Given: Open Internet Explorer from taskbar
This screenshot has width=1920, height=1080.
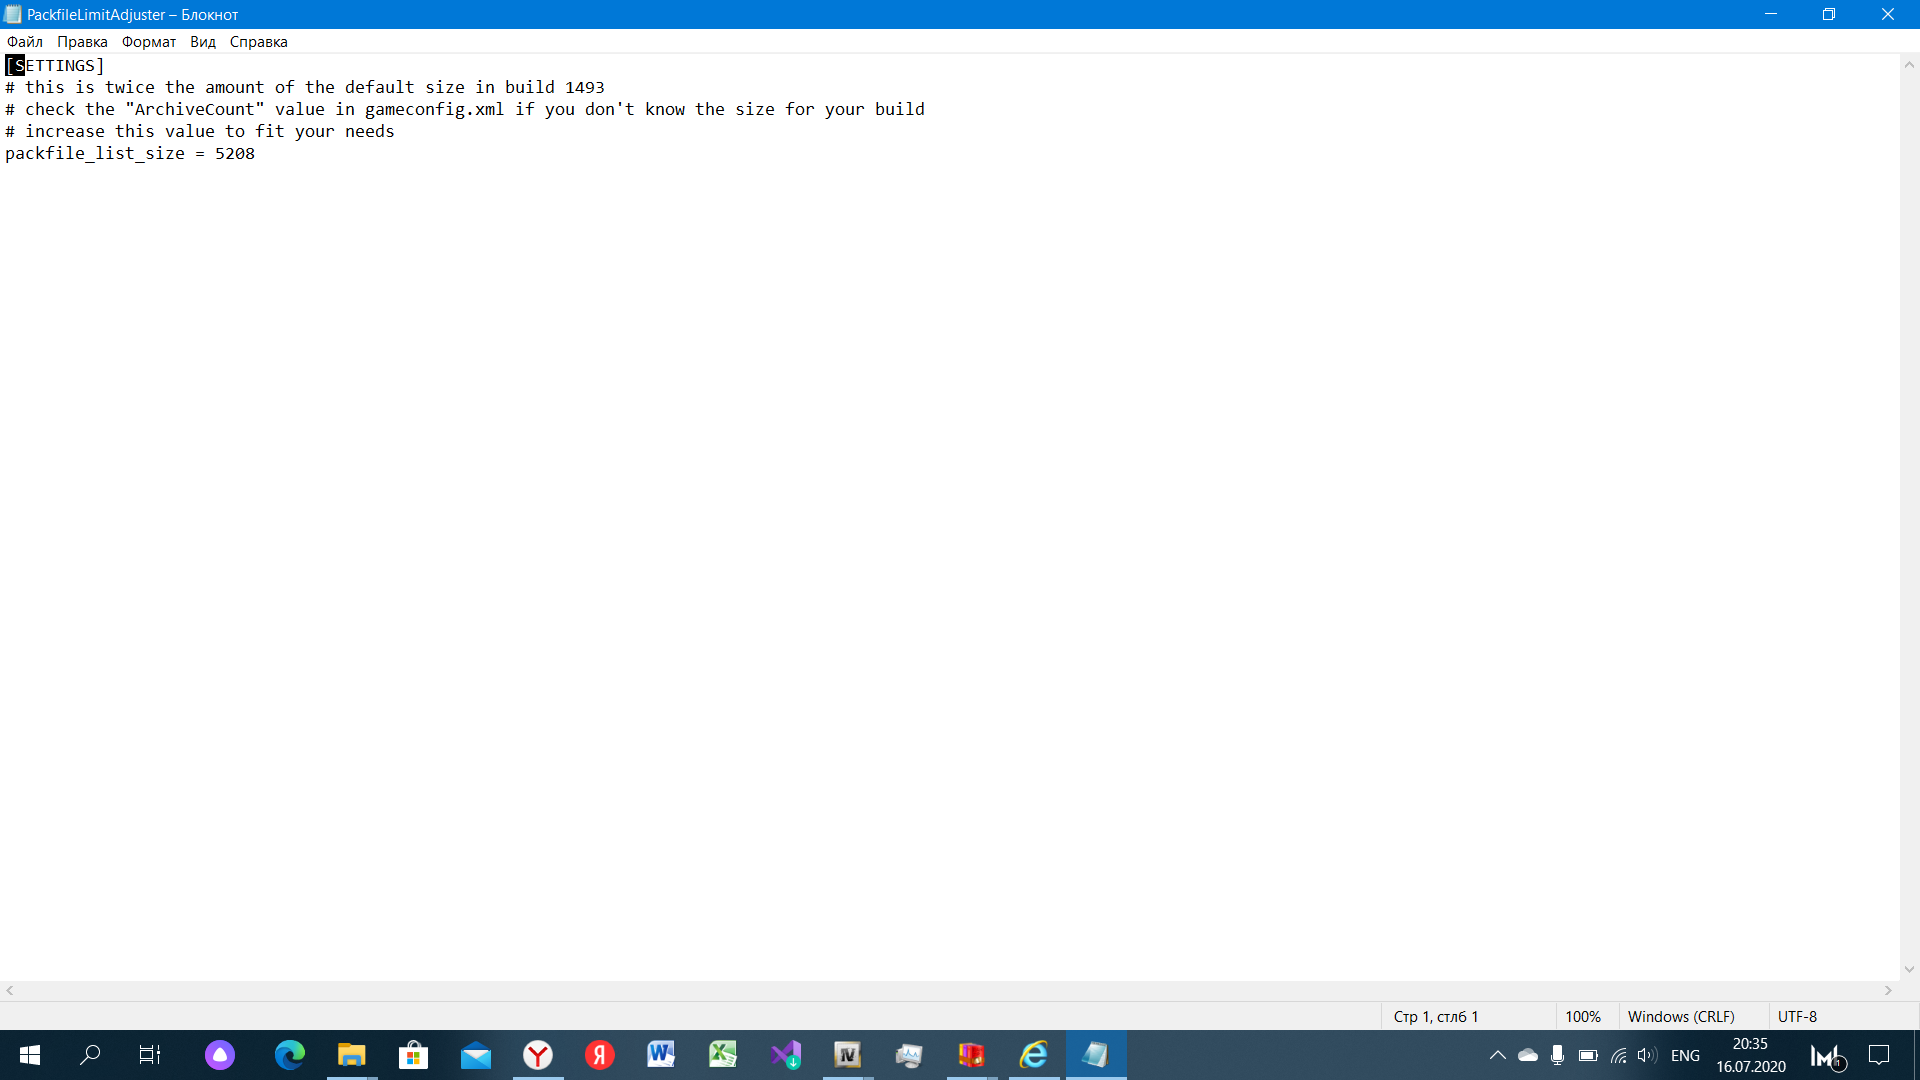Looking at the screenshot, I should pos(1033,1055).
